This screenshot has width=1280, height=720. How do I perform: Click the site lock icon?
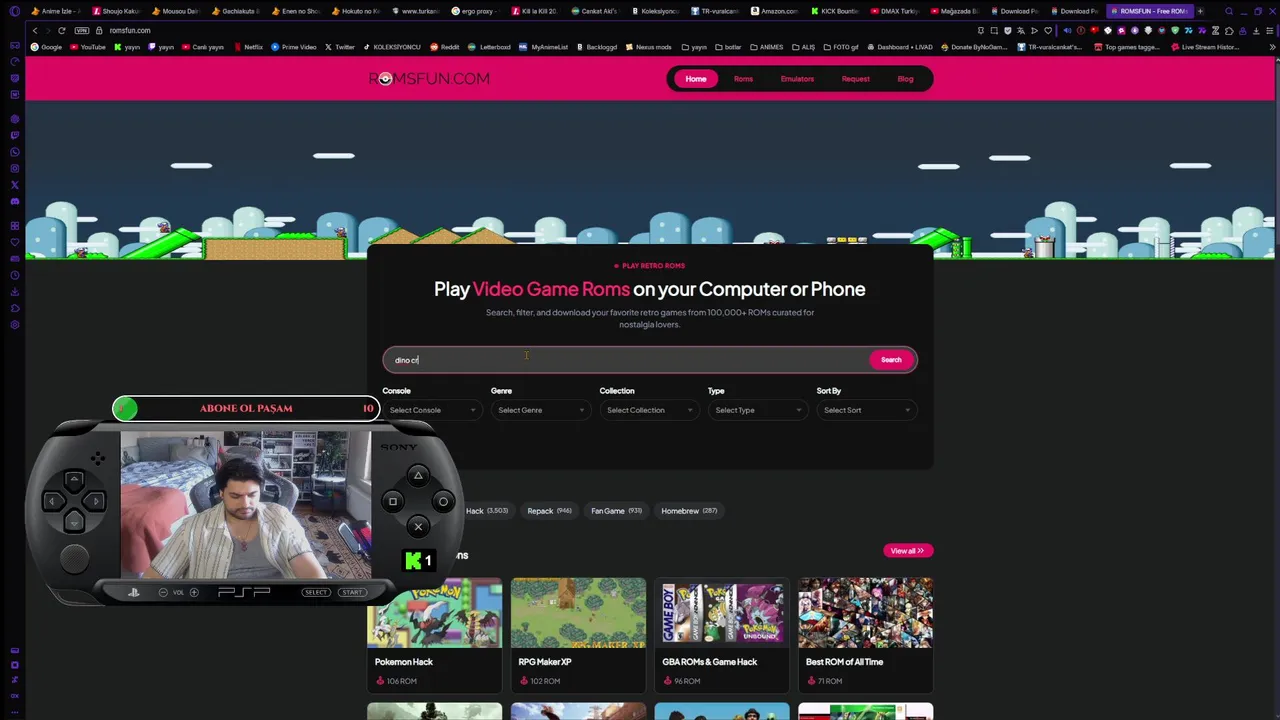(x=99, y=31)
